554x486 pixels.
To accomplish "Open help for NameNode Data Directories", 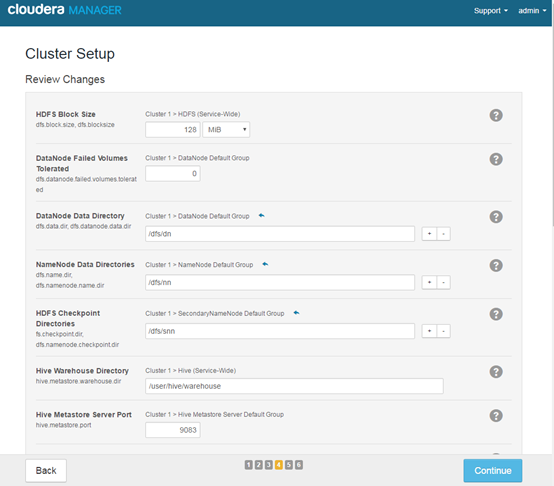I will pos(496,265).
